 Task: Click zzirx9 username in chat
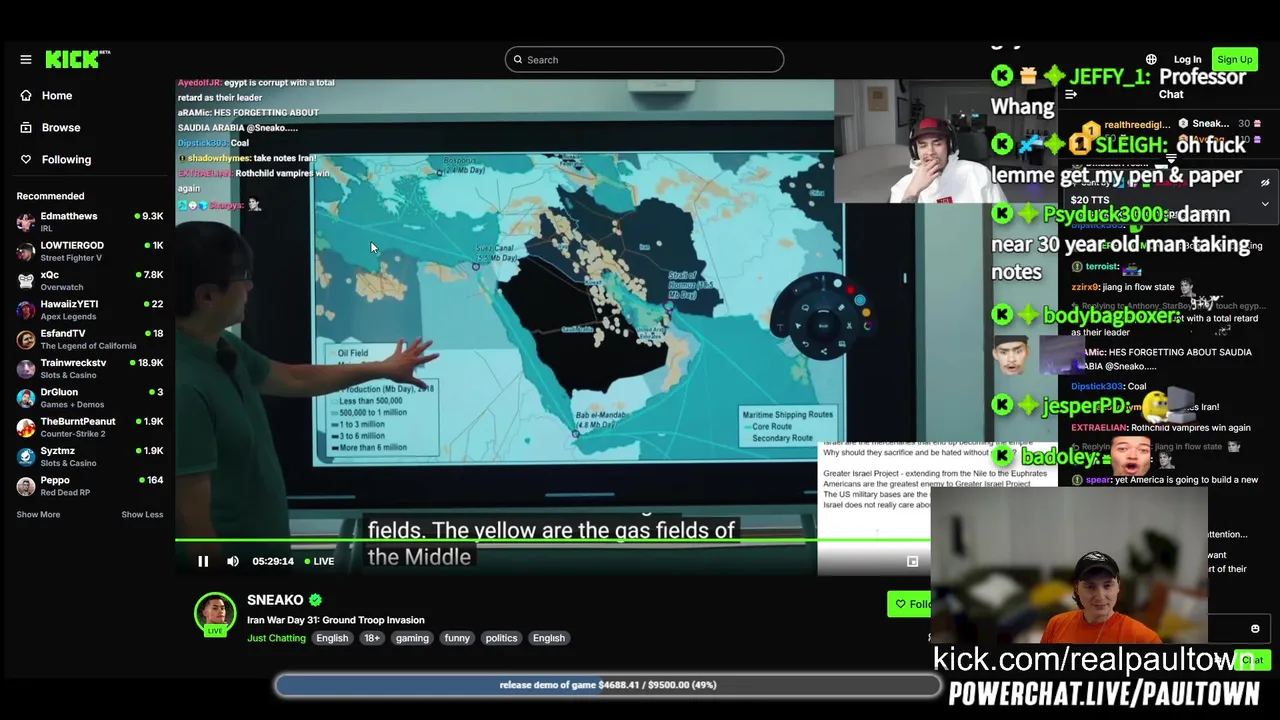click(1086, 287)
